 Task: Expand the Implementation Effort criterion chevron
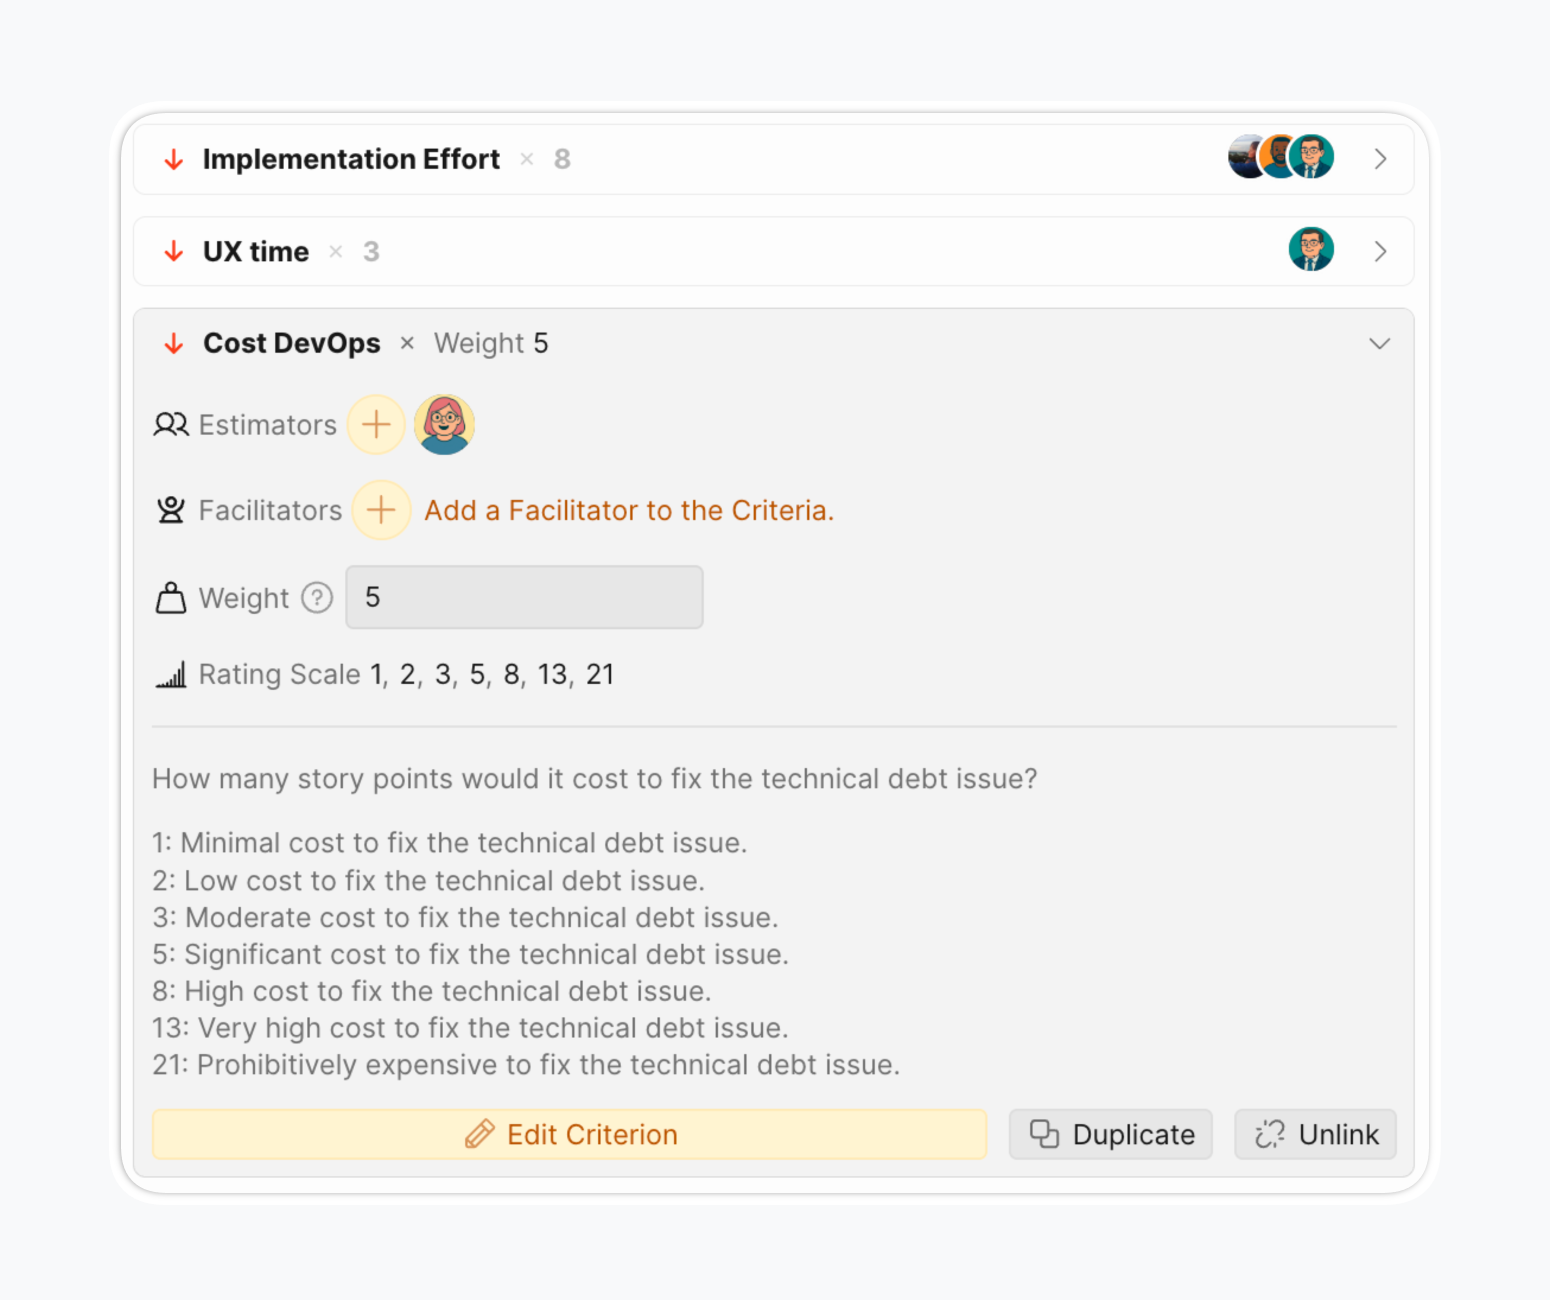pyautogui.click(x=1380, y=159)
